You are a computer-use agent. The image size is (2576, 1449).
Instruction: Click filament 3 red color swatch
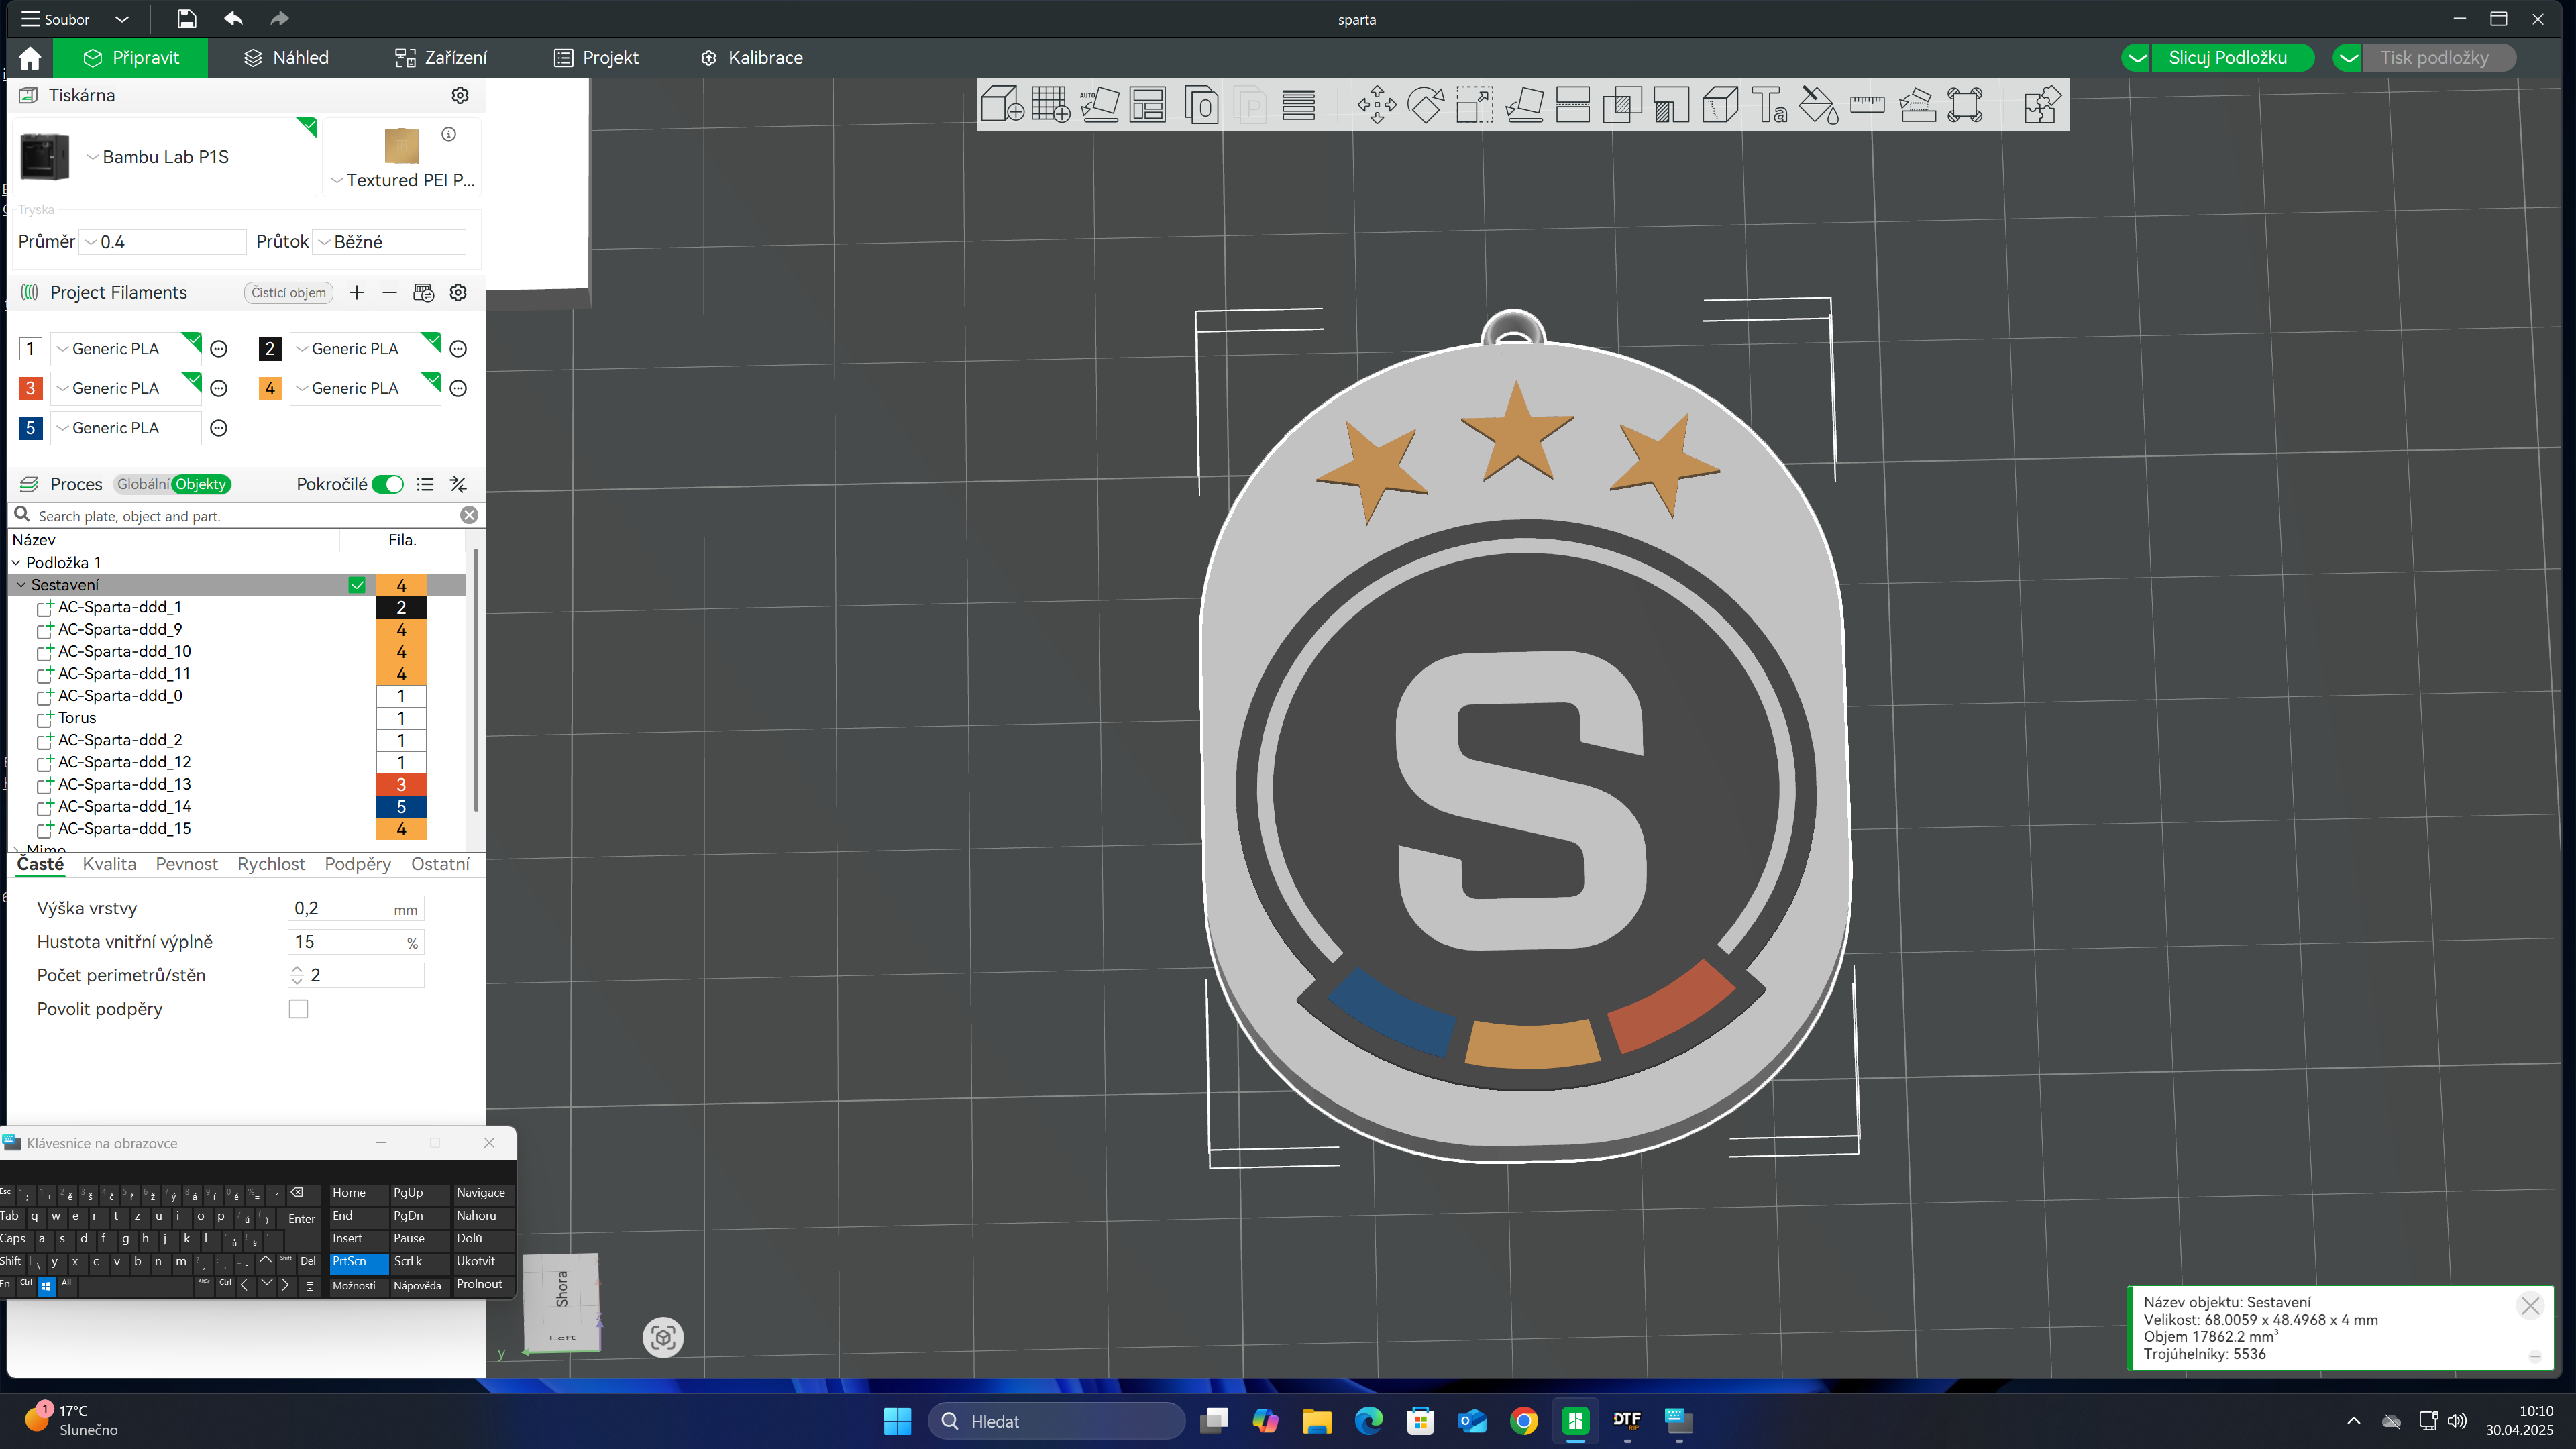30,388
